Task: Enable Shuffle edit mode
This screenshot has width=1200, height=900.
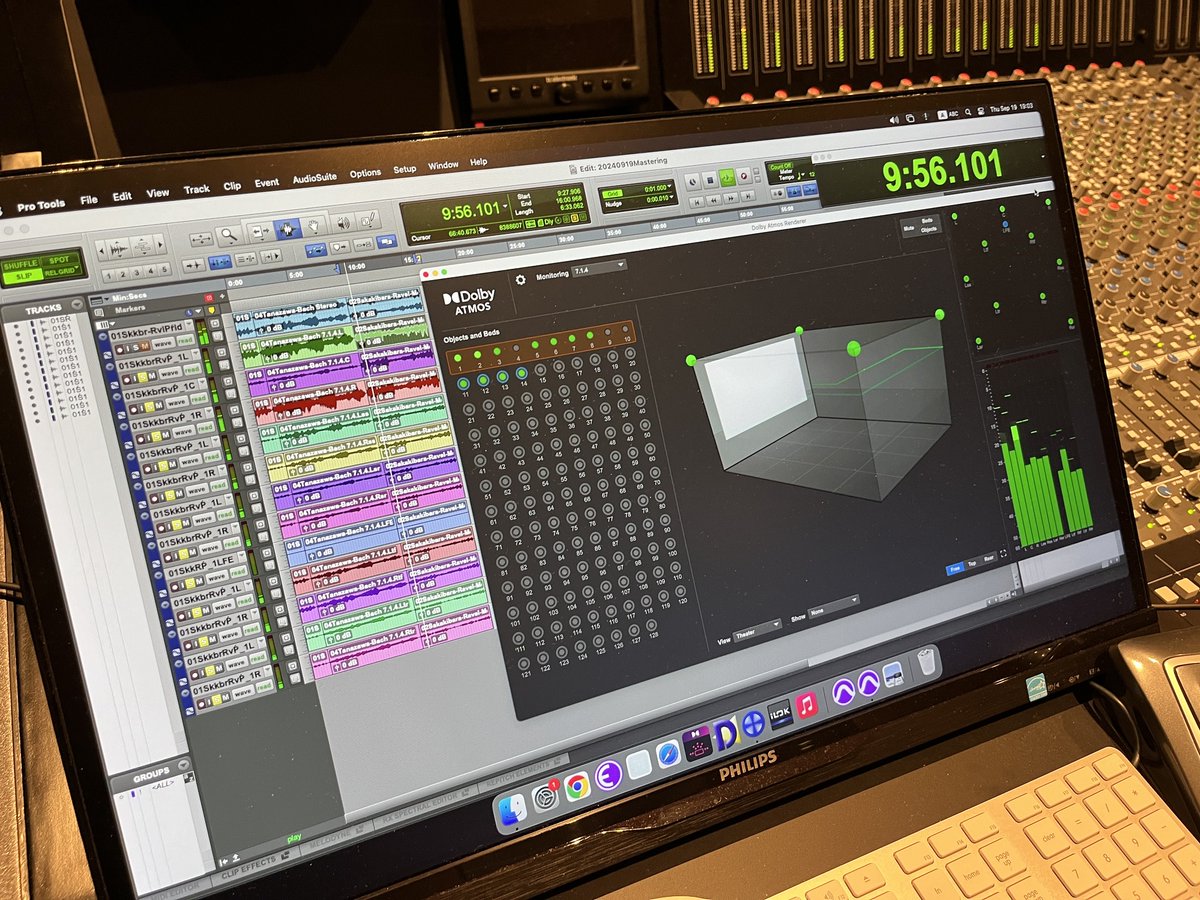Action: (21, 264)
